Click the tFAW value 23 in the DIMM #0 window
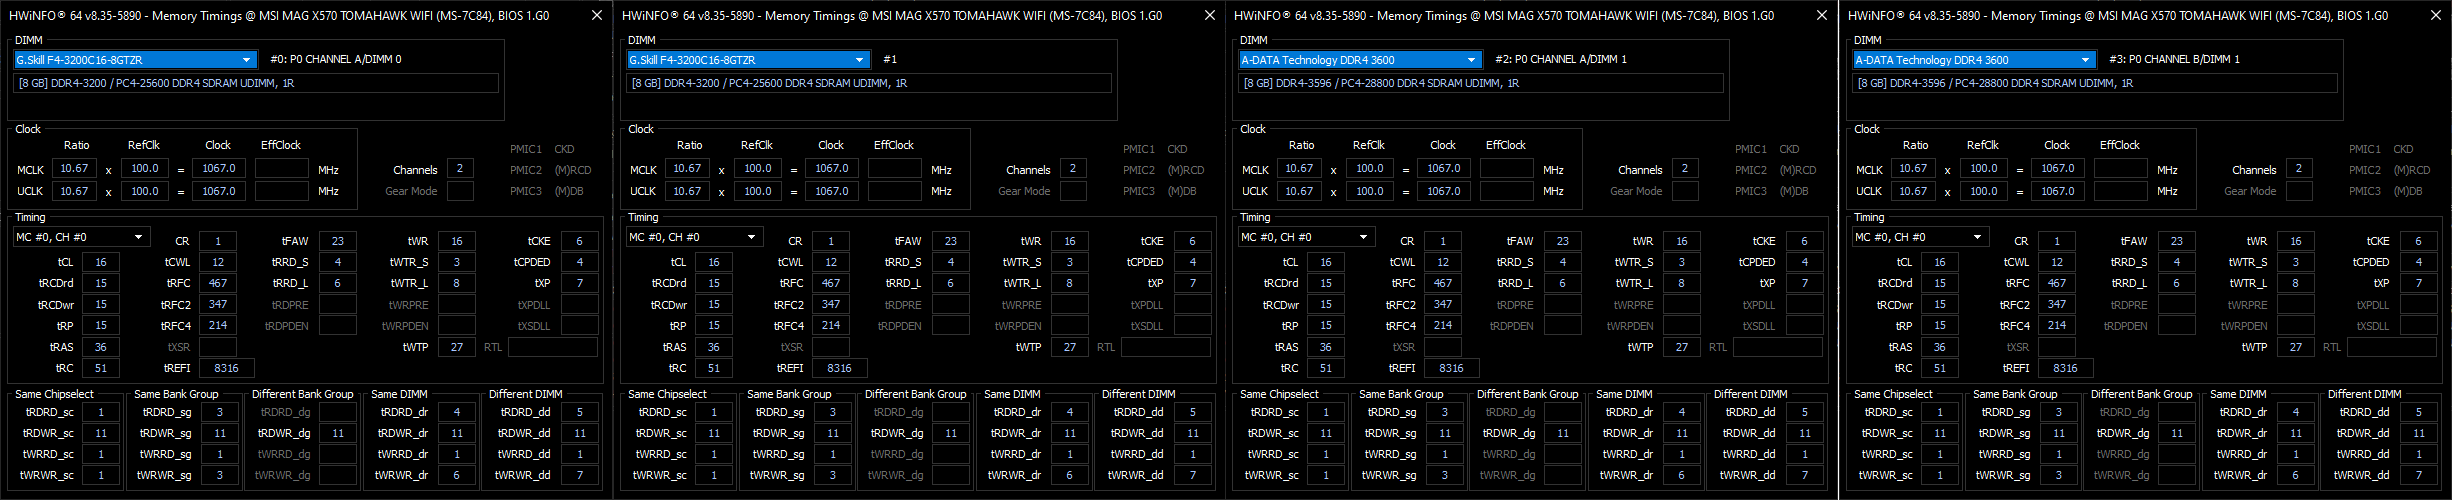The image size is (2452, 500). (338, 241)
